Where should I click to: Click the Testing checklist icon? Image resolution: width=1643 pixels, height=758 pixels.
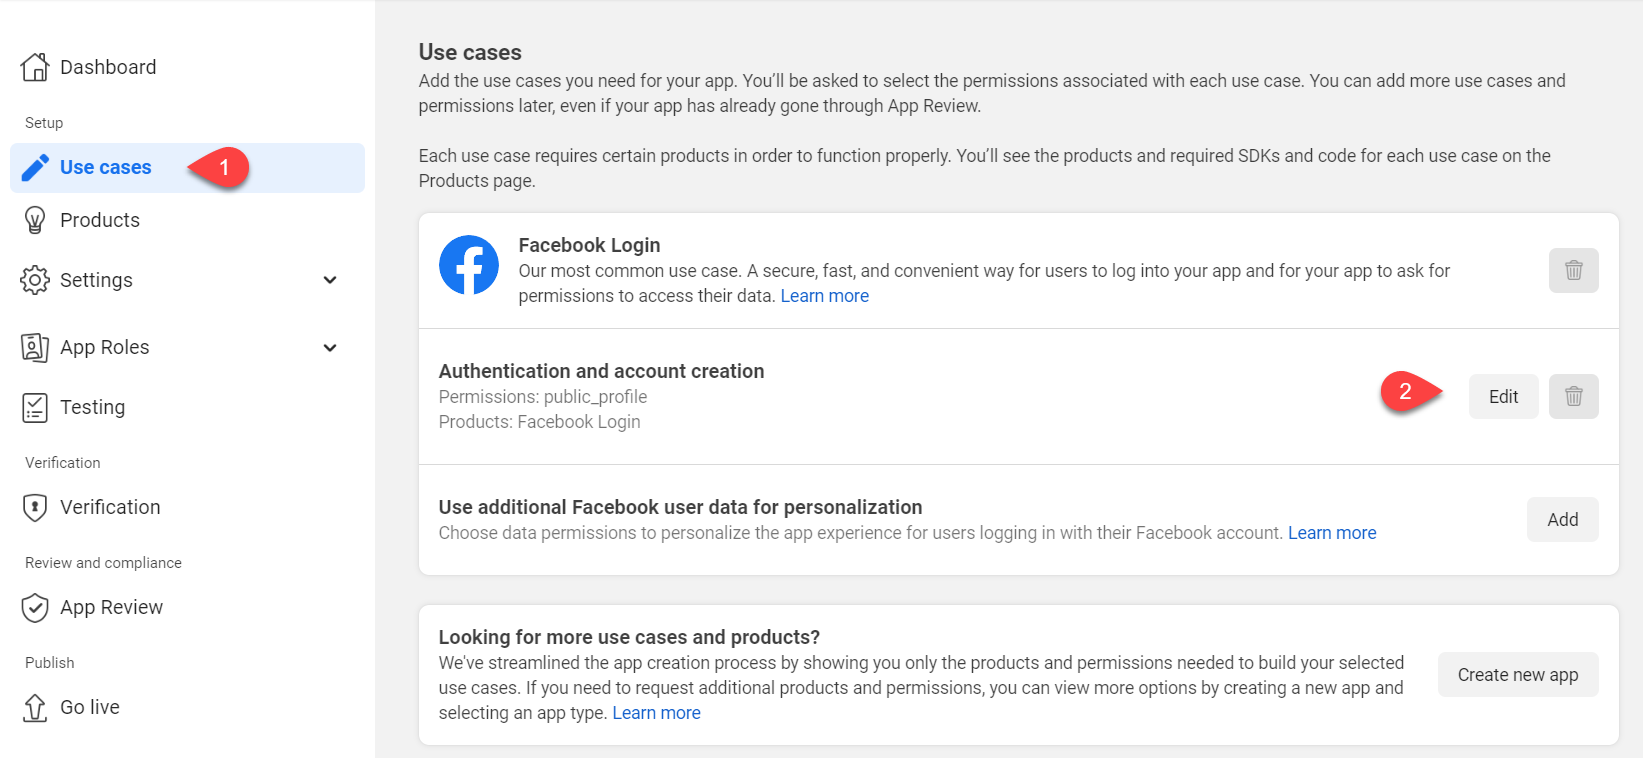(x=35, y=407)
